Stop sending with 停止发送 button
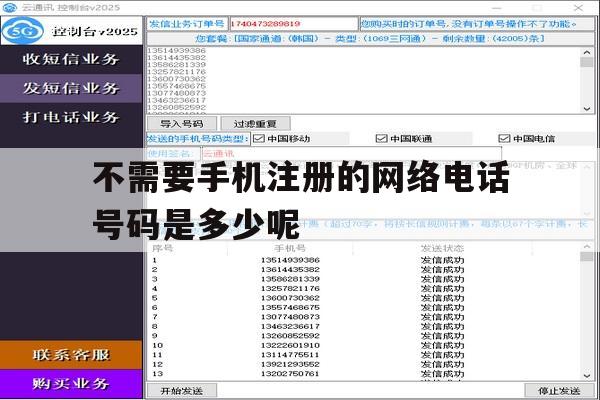The image size is (600, 400). [x=559, y=391]
